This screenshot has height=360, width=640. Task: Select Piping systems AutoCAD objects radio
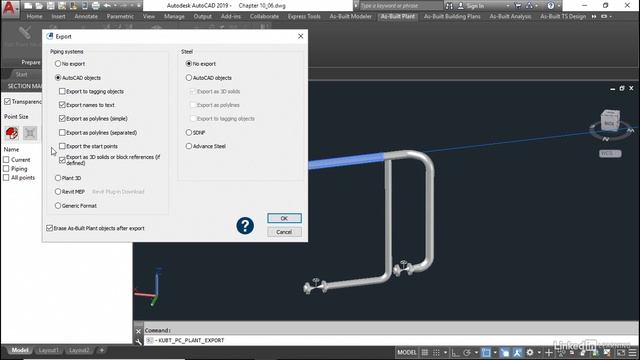[58, 78]
